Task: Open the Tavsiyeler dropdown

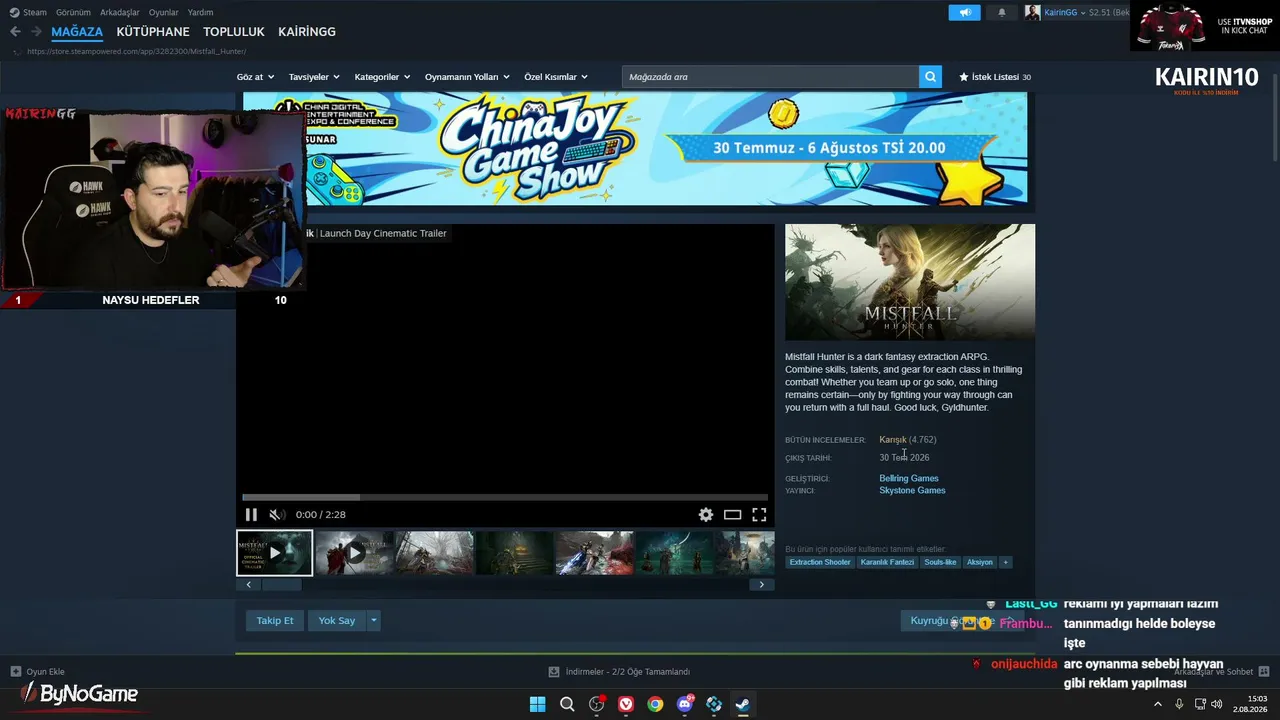Action: tap(314, 77)
